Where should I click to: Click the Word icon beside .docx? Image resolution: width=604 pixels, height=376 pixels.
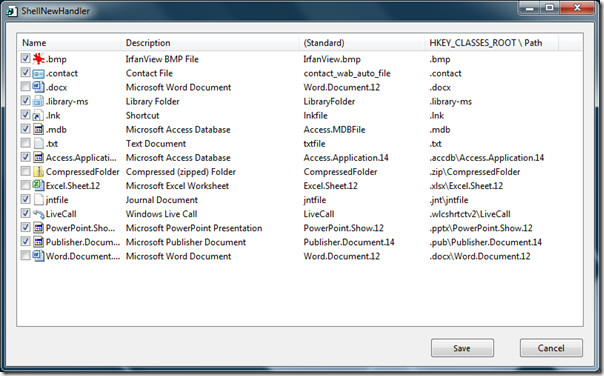(x=38, y=87)
